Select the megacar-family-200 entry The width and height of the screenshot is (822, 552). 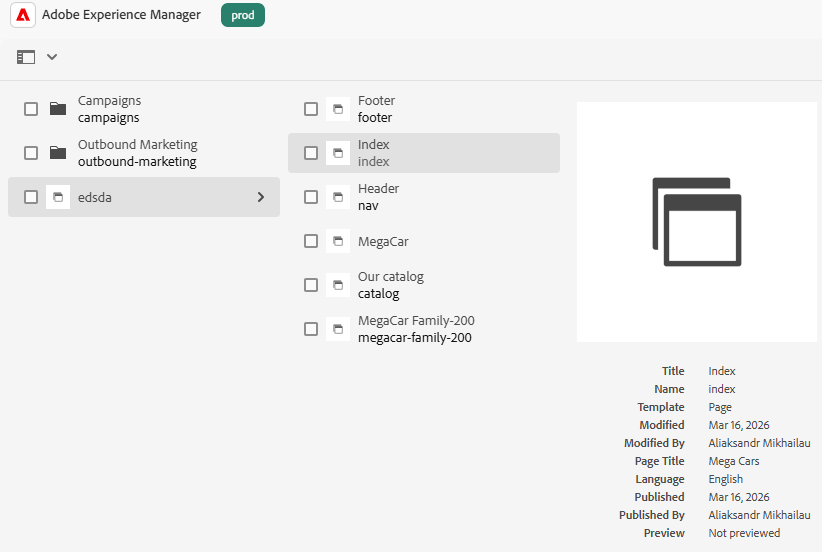pyautogui.click(x=424, y=329)
